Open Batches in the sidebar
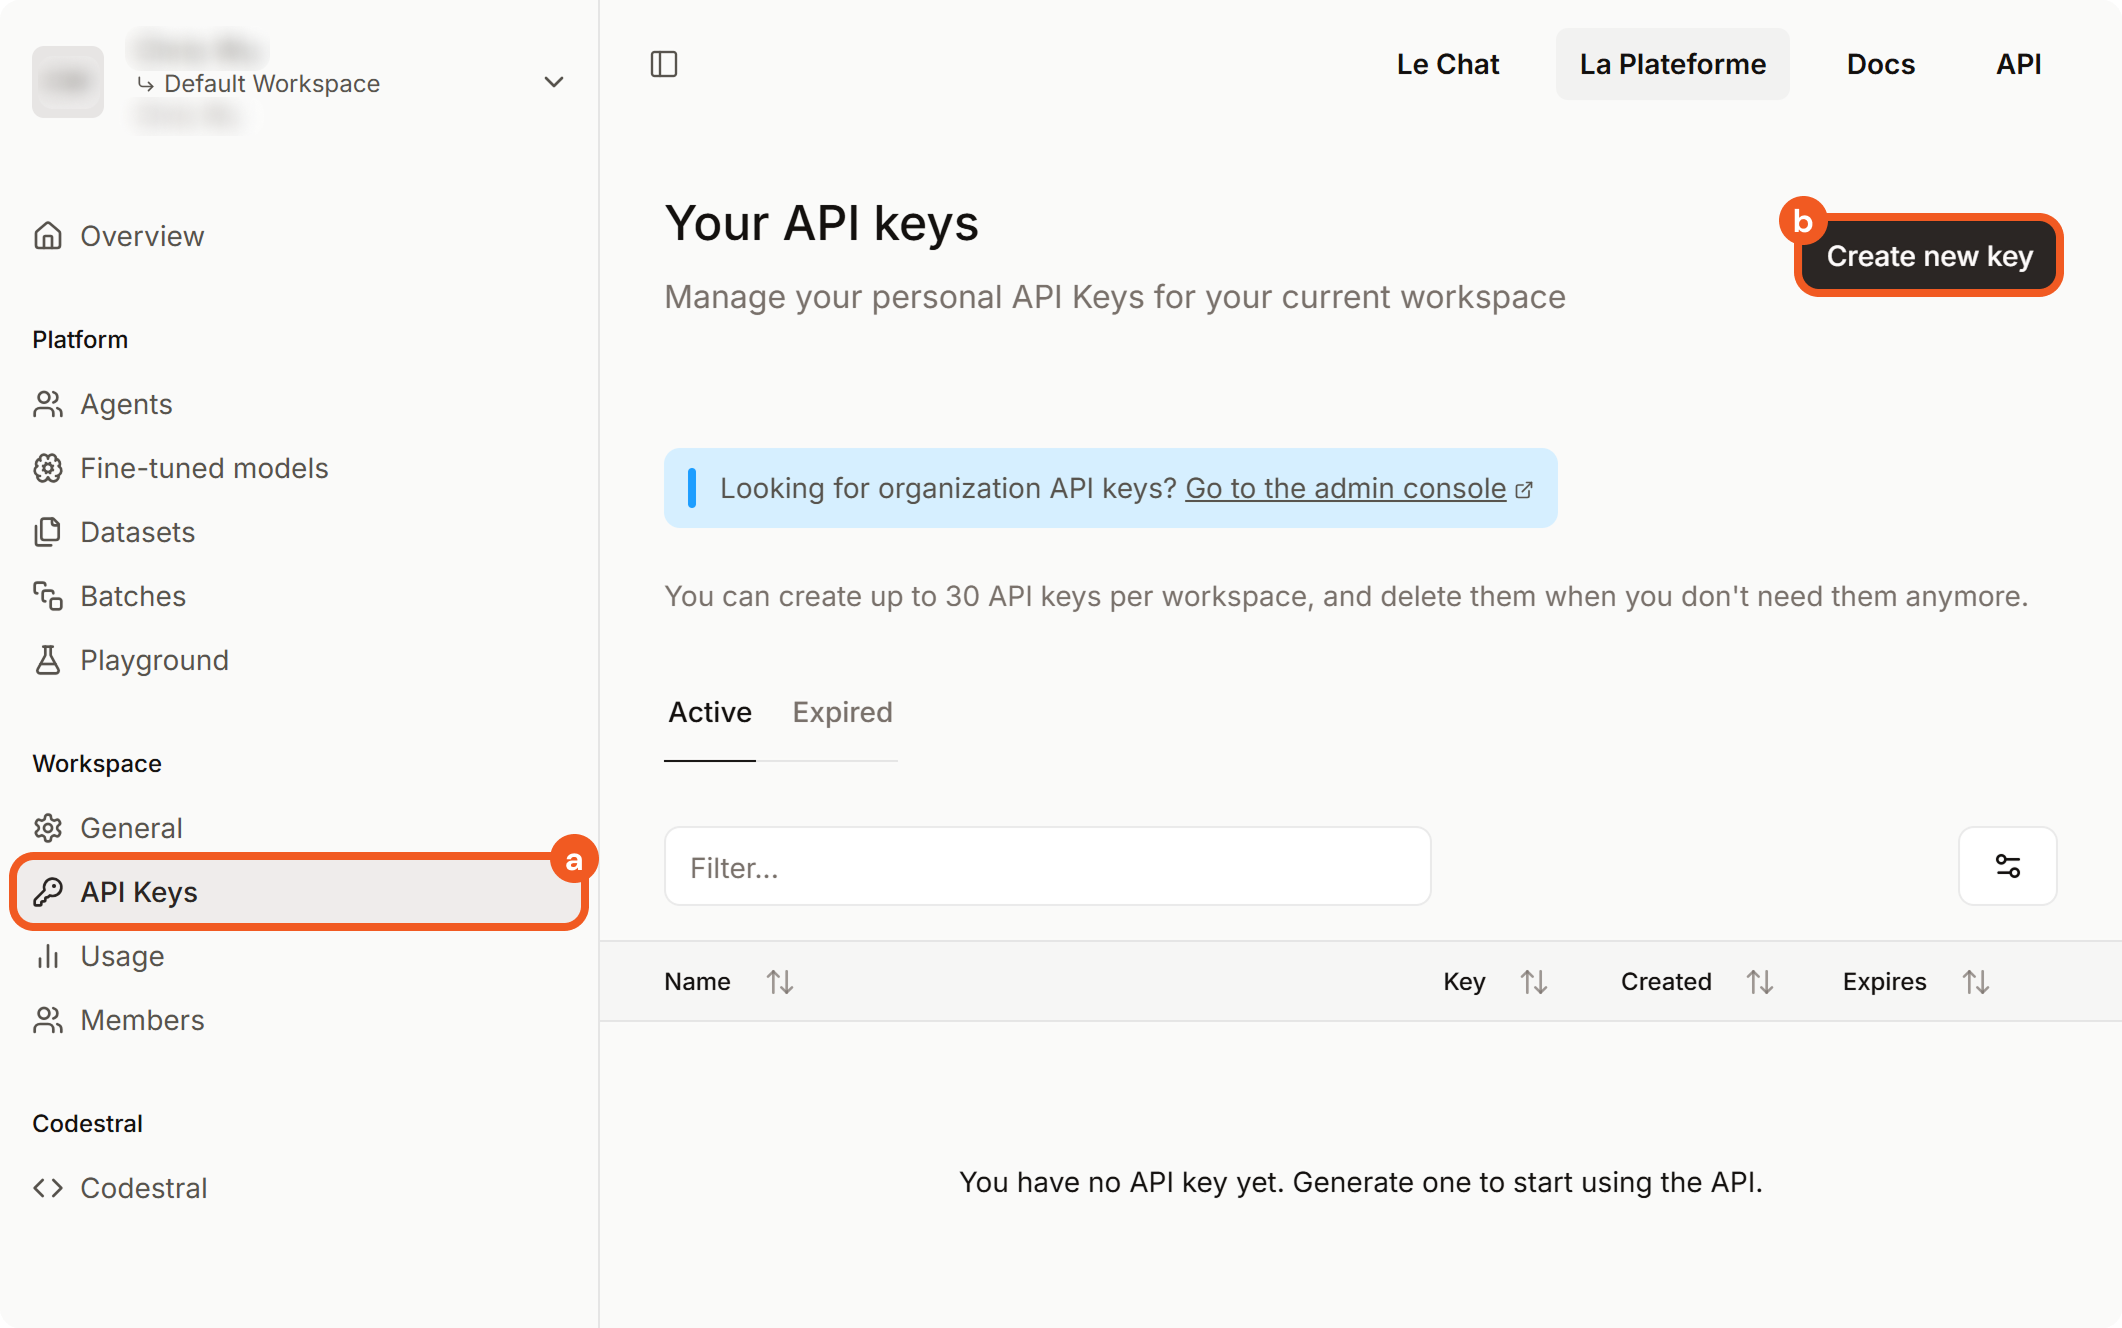2122x1328 pixels. (x=132, y=596)
